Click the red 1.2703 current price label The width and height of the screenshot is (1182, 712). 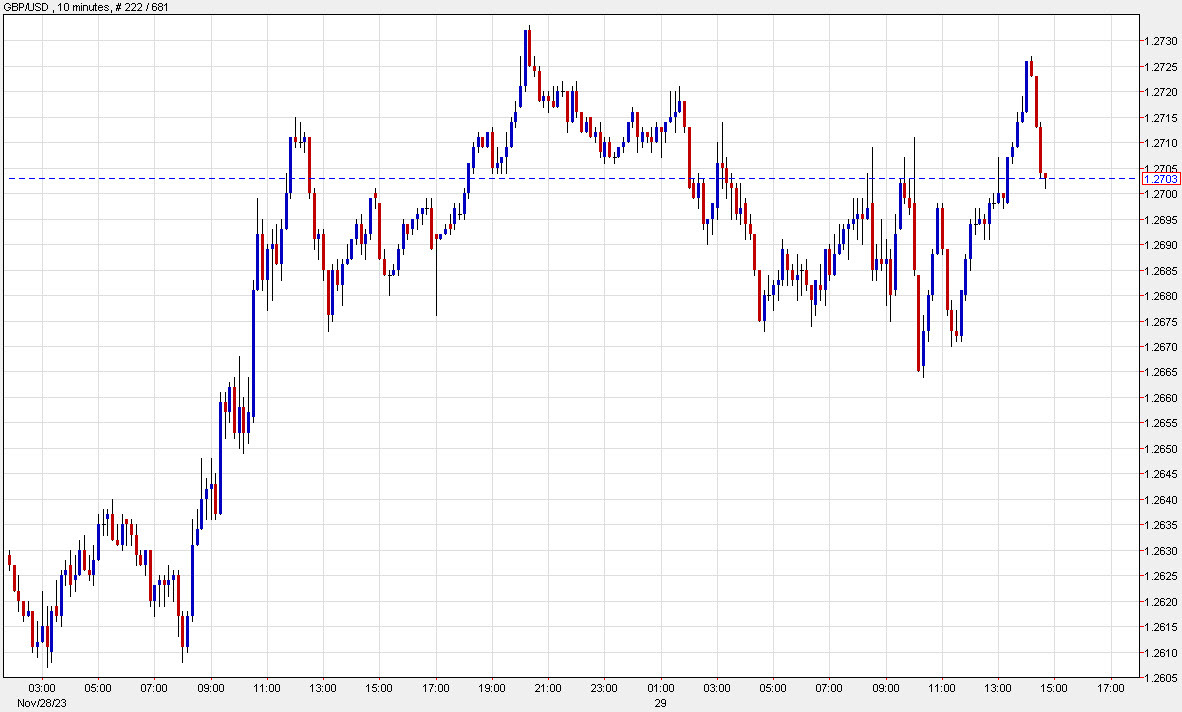[x=1161, y=179]
